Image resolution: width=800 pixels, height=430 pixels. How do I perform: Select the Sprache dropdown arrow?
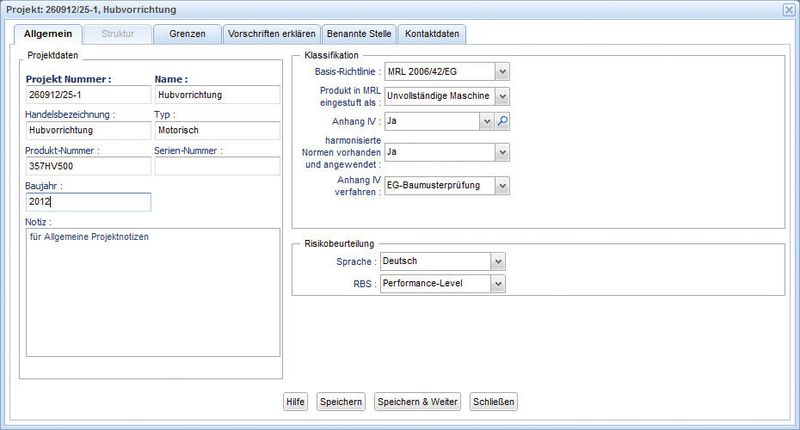point(498,261)
